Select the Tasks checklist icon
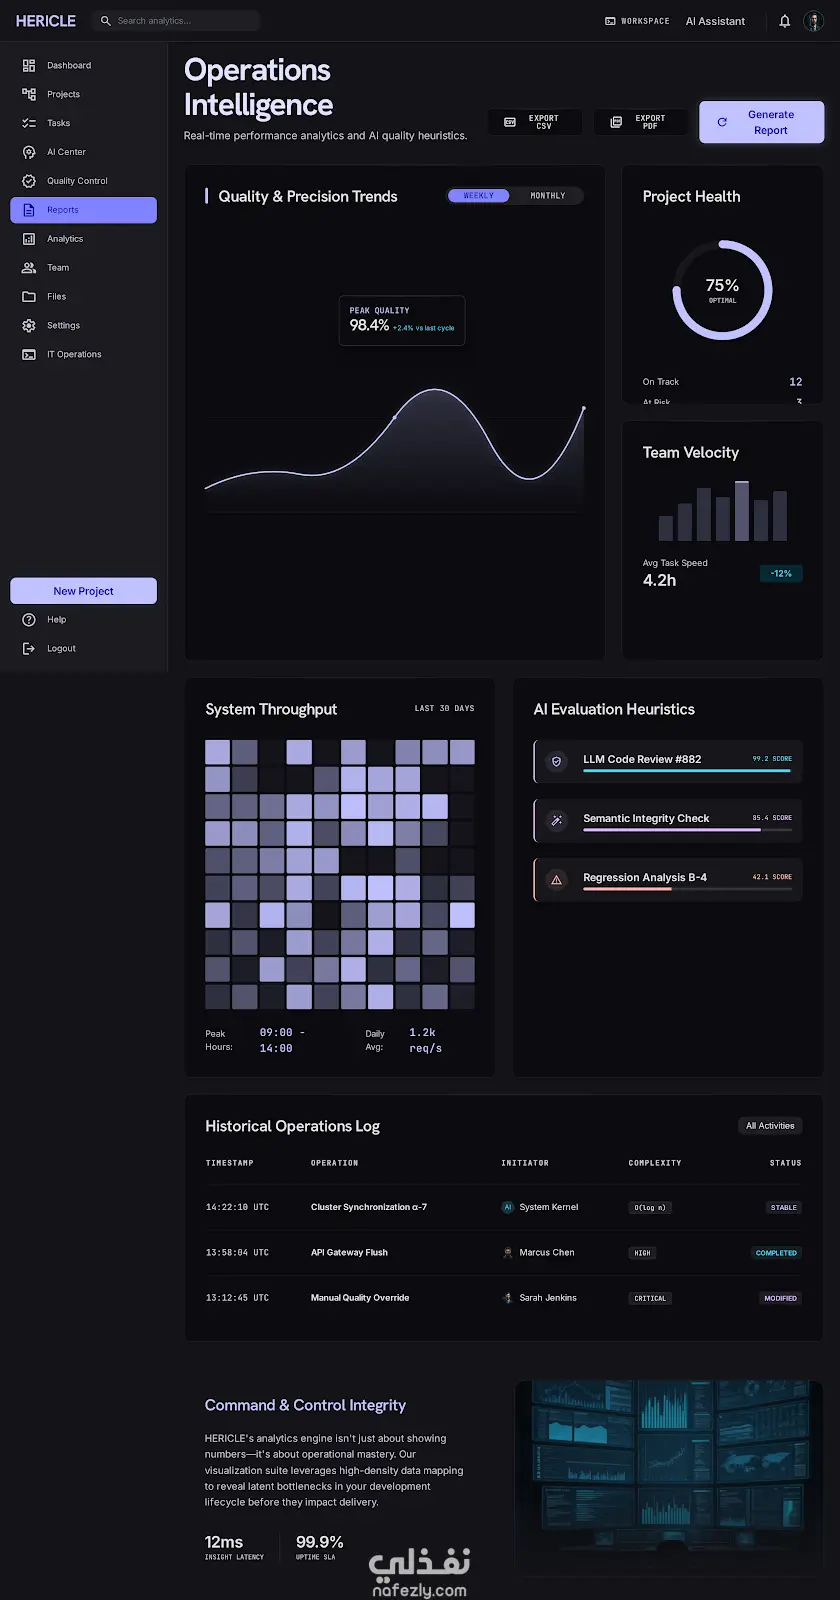The width and height of the screenshot is (840, 1600). click(29, 124)
